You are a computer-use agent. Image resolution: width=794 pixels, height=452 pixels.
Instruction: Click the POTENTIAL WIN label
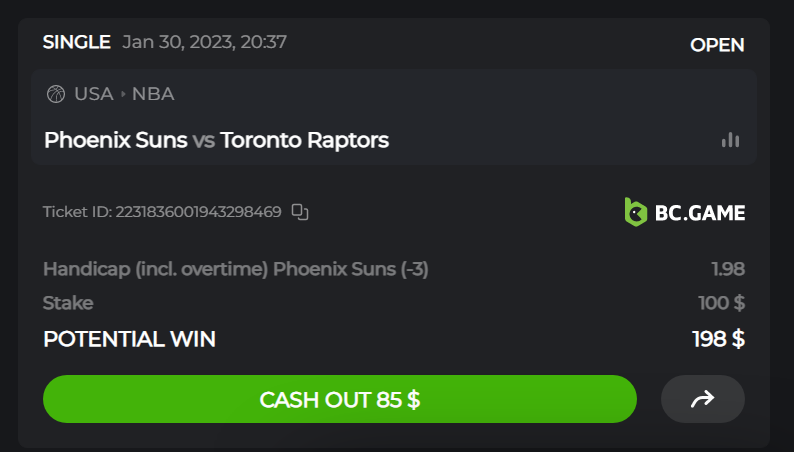pos(129,339)
